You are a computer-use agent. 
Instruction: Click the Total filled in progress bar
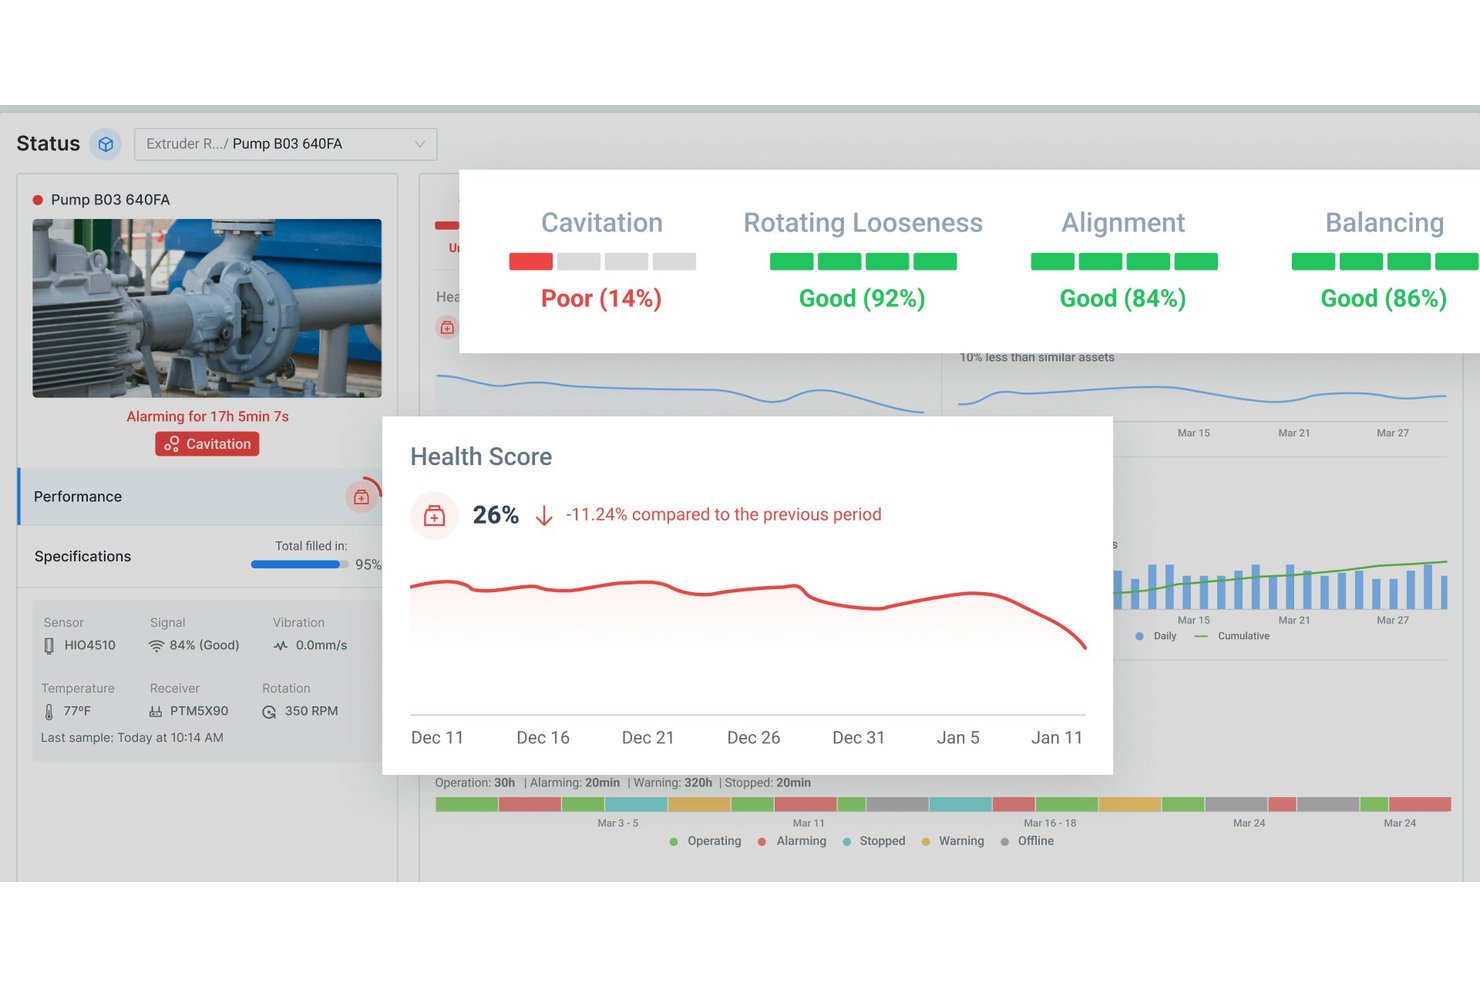point(299,565)
